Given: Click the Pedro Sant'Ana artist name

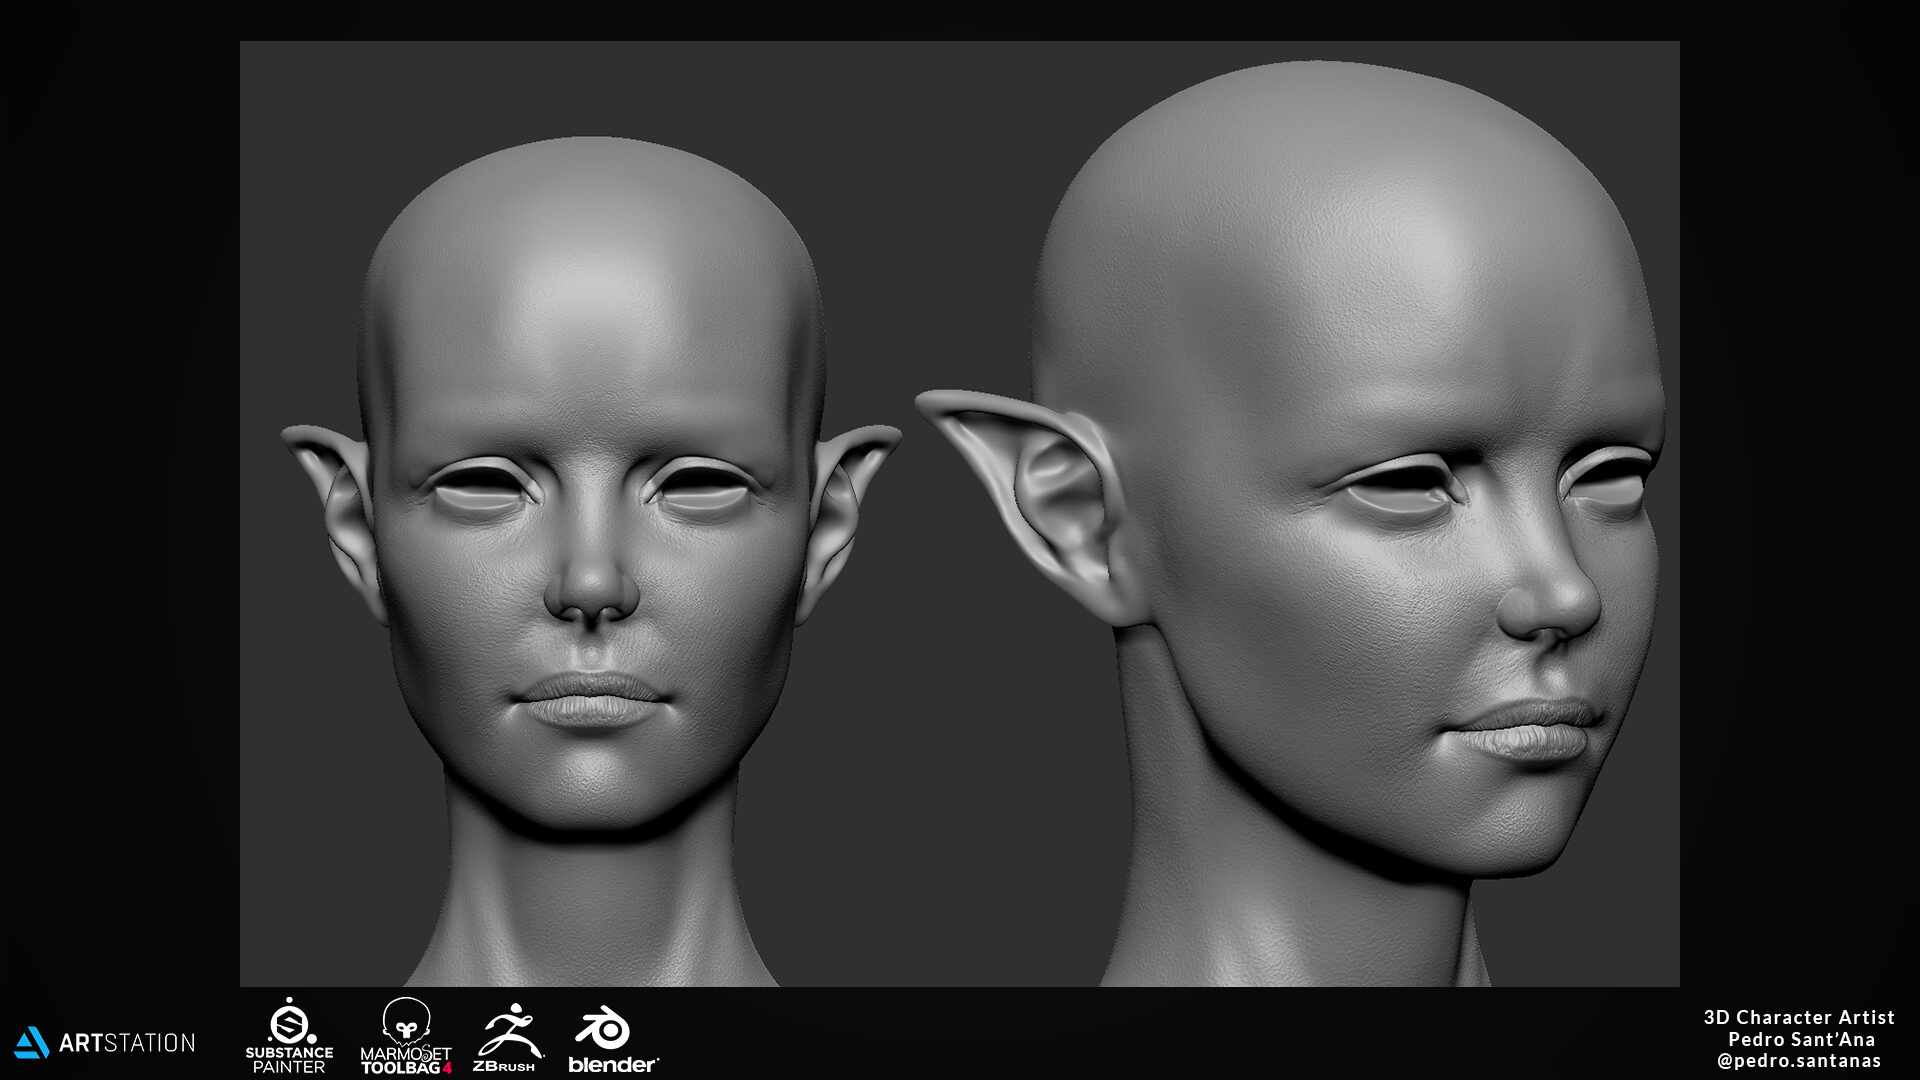Looking at the screenshot, I should click(x=1801, y=1039).
